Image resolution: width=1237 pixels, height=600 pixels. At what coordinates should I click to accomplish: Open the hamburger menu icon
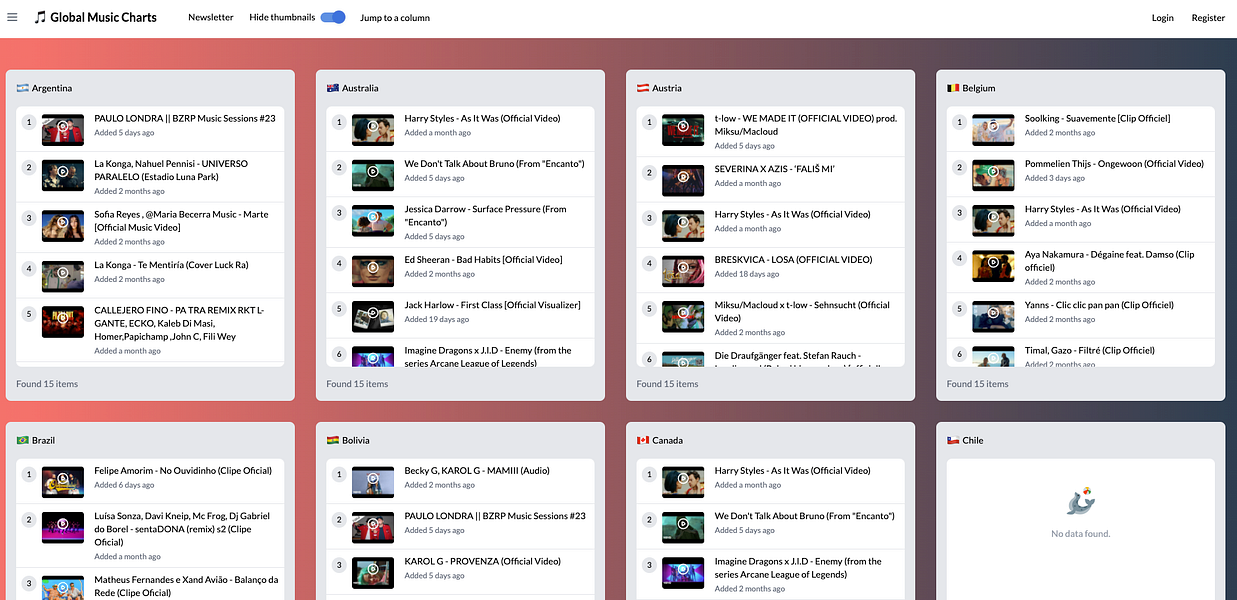(12, 17)
